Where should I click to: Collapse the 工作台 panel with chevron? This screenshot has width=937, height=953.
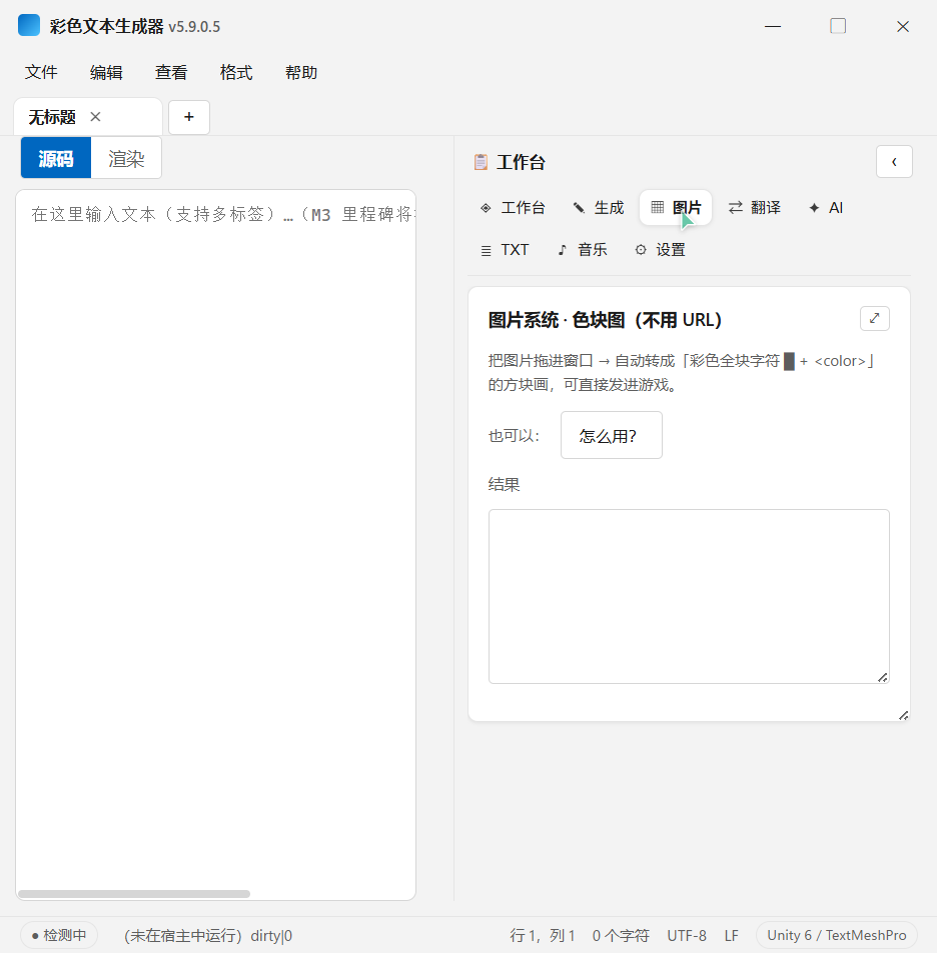(894, 162)
